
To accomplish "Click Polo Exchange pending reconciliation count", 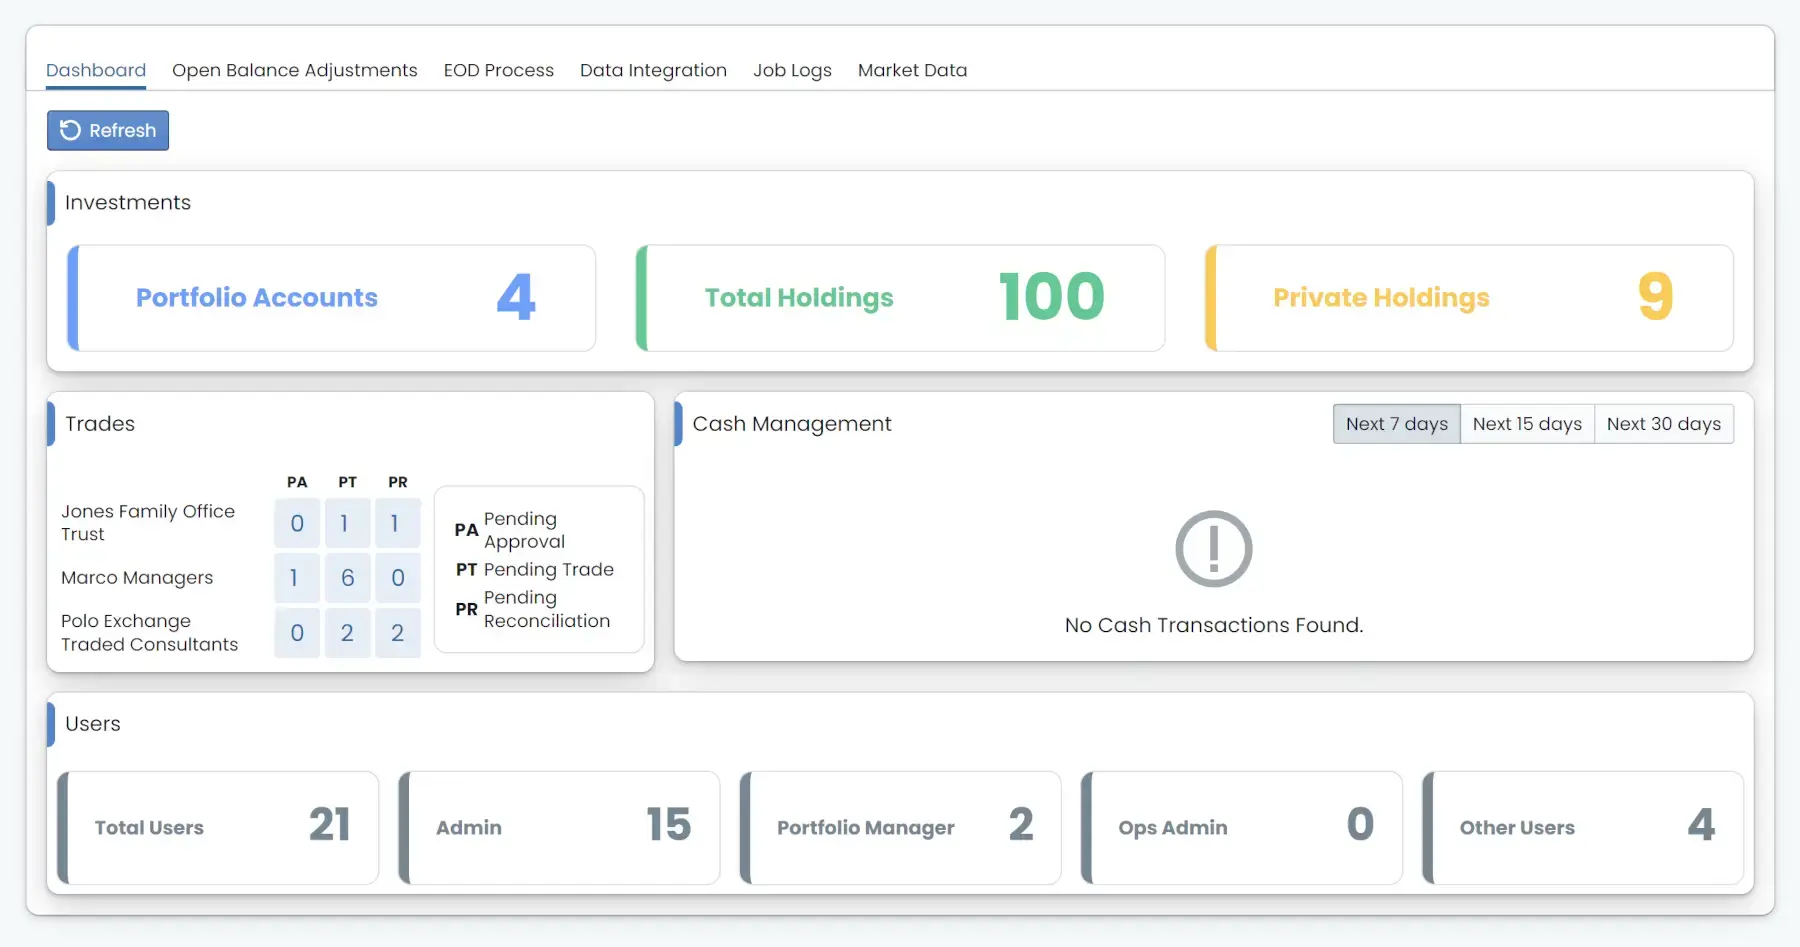I will (x=397, y=633).
